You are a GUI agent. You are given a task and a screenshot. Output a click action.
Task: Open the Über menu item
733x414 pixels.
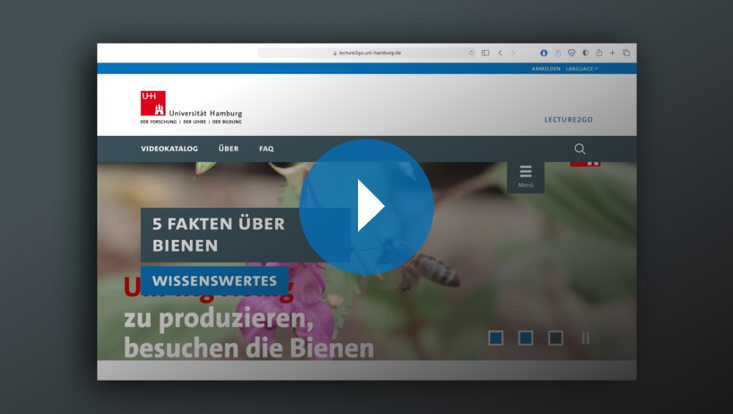click(x=228, y=149)
